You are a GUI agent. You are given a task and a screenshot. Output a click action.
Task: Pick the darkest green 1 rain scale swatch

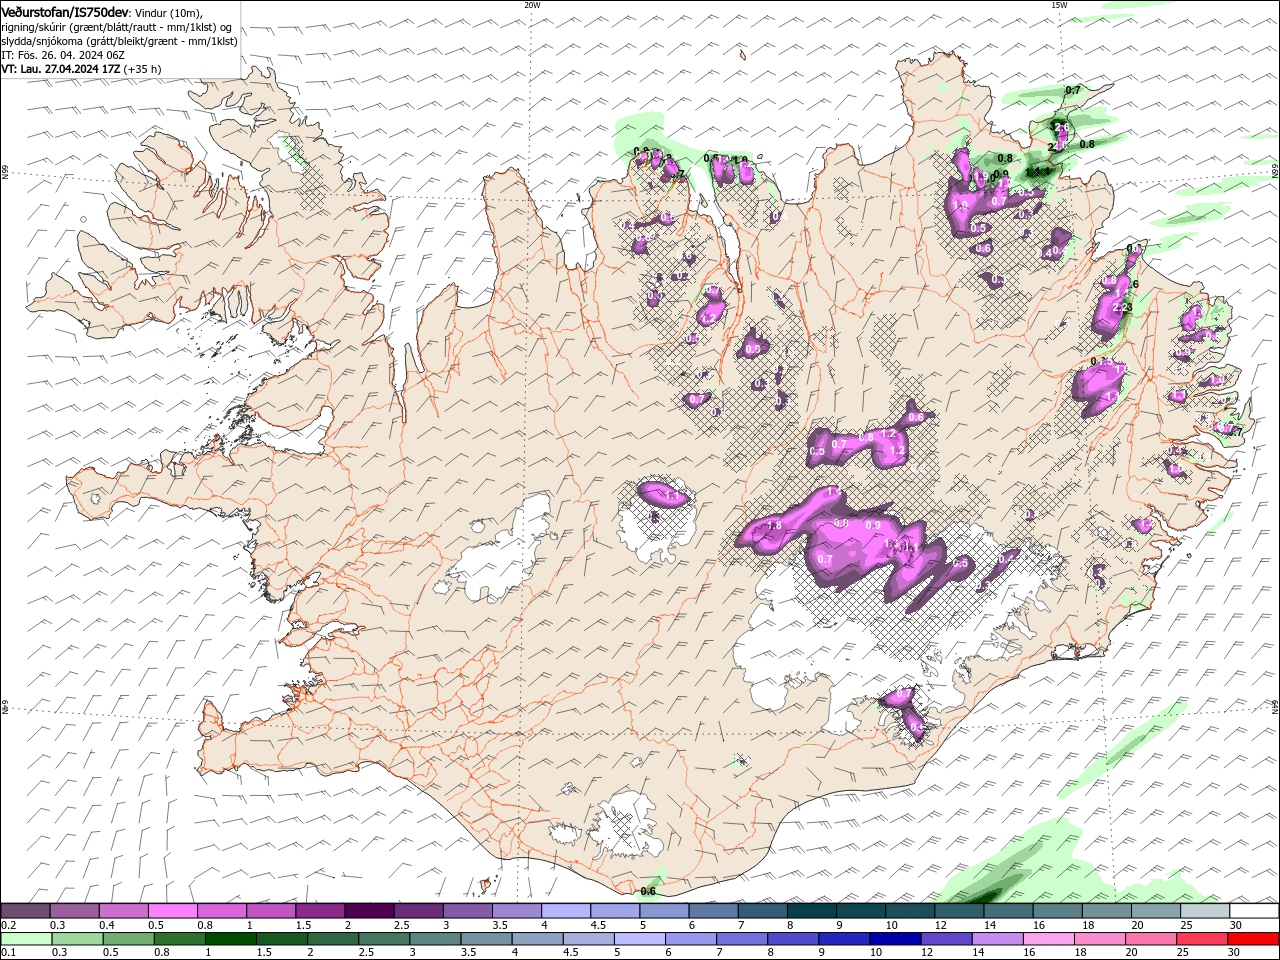(x=231, y=939)
